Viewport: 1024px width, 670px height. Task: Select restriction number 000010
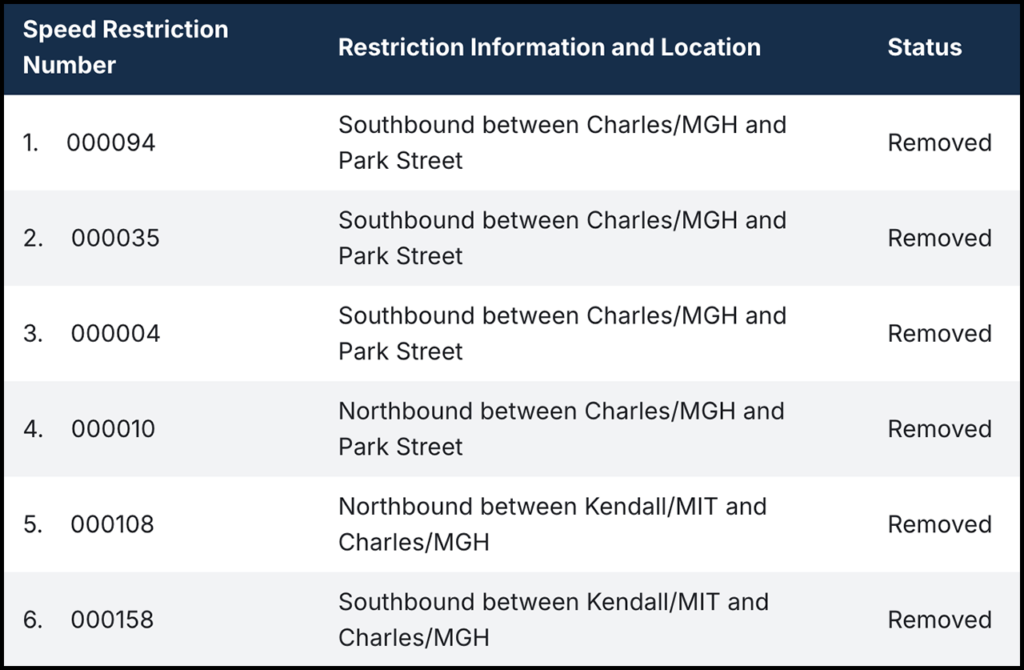[x=113, y=429]
